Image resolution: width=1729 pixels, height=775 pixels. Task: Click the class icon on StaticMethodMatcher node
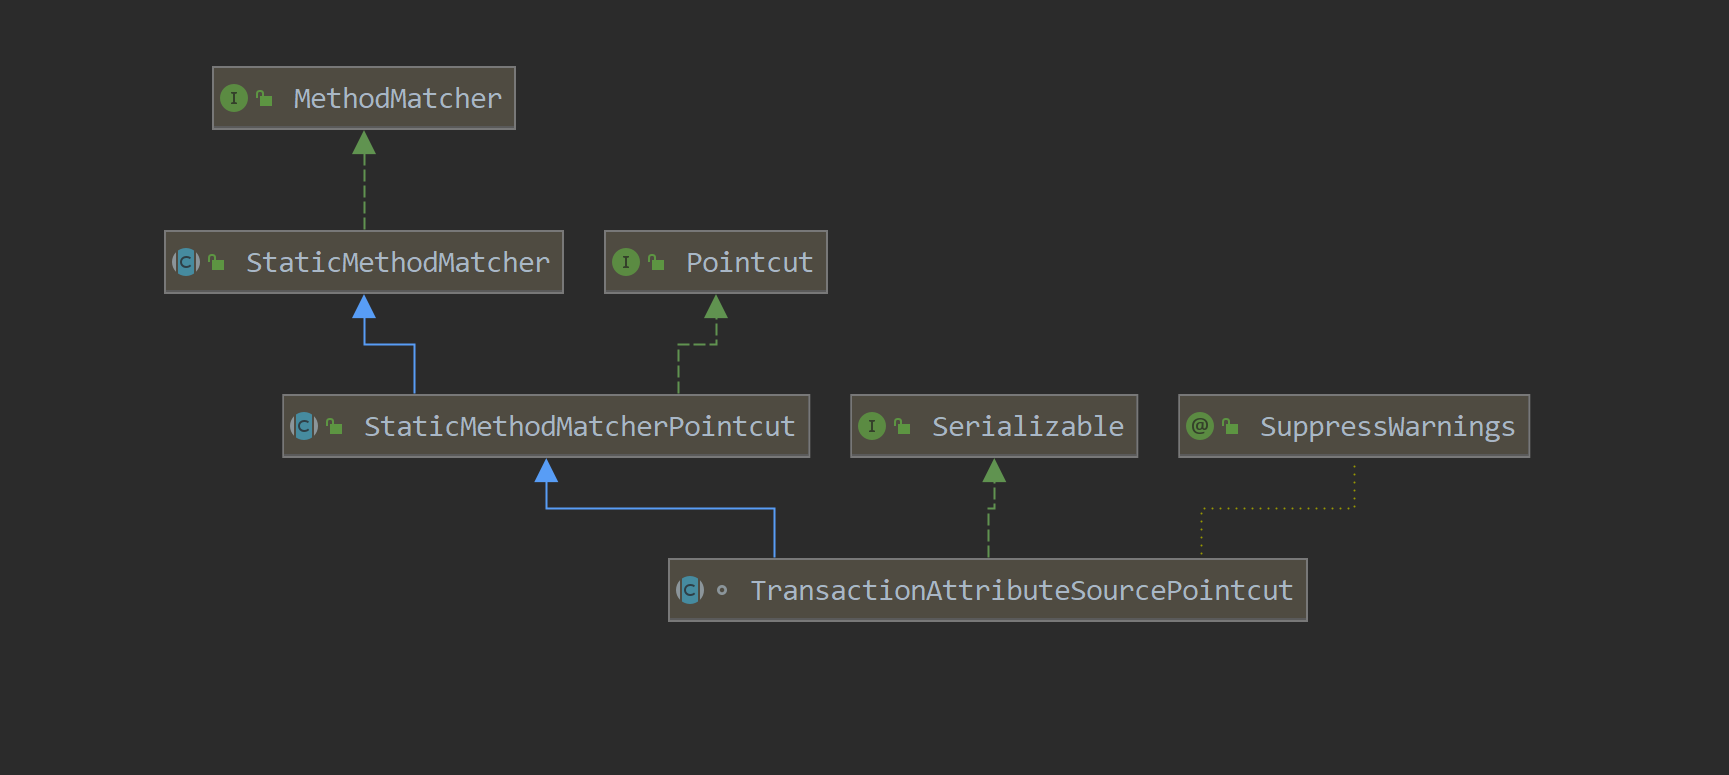[x=186, y=262]
